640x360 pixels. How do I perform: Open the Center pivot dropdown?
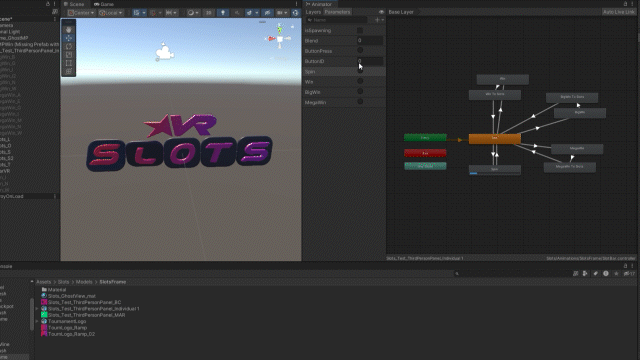[81, 13]
